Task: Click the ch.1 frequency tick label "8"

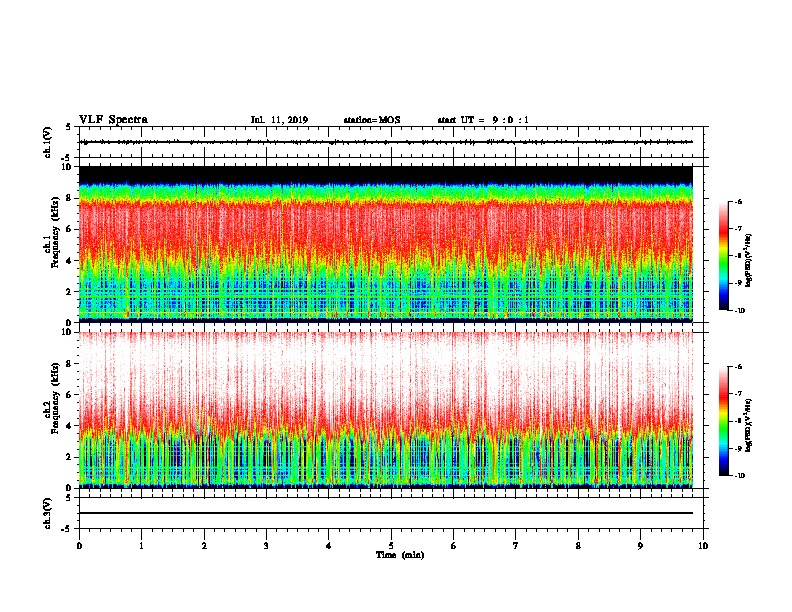Action: point(69,198)
